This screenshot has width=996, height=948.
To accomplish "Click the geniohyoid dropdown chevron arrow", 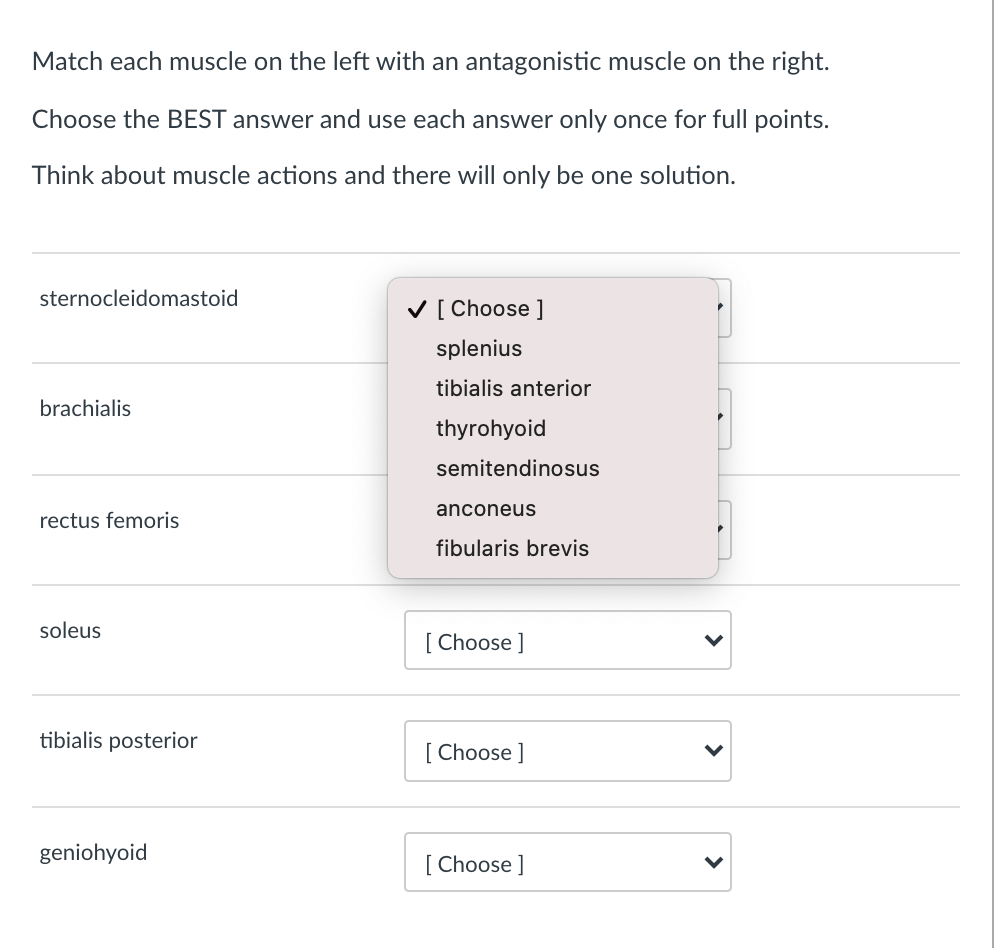I will click(x=714, y=862).
